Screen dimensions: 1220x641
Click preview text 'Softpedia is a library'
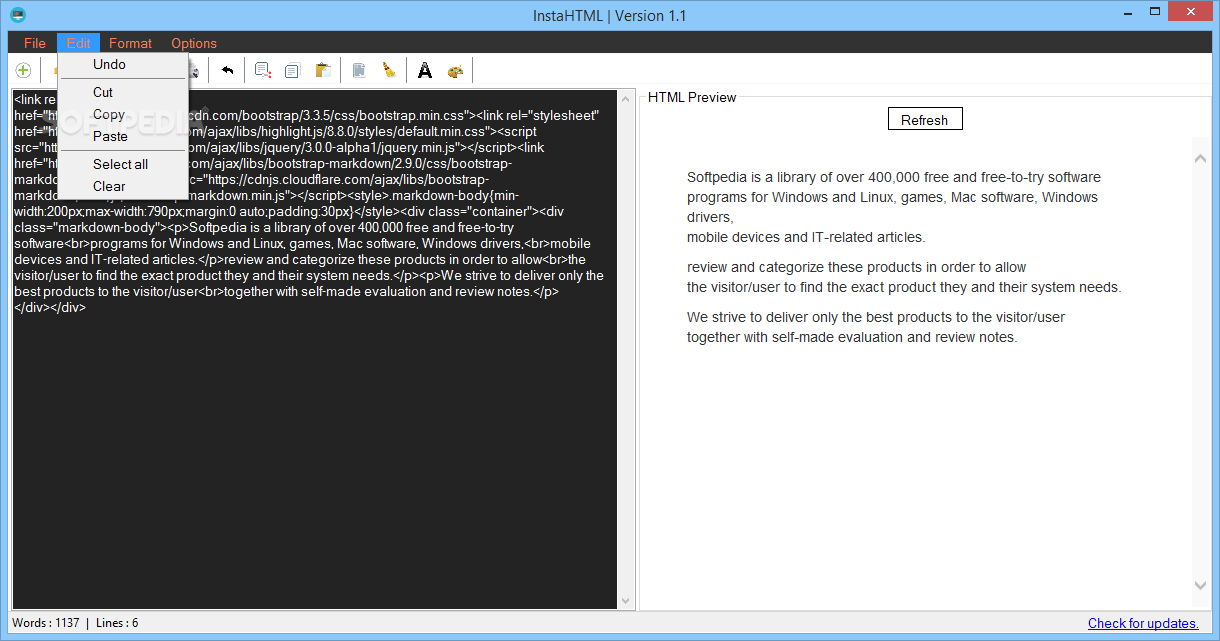pos(756,177)
